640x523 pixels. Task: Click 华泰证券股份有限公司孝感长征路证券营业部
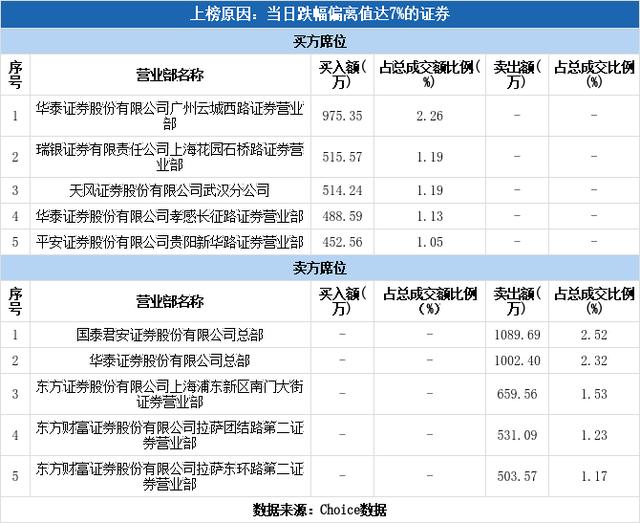click(170, 216)
